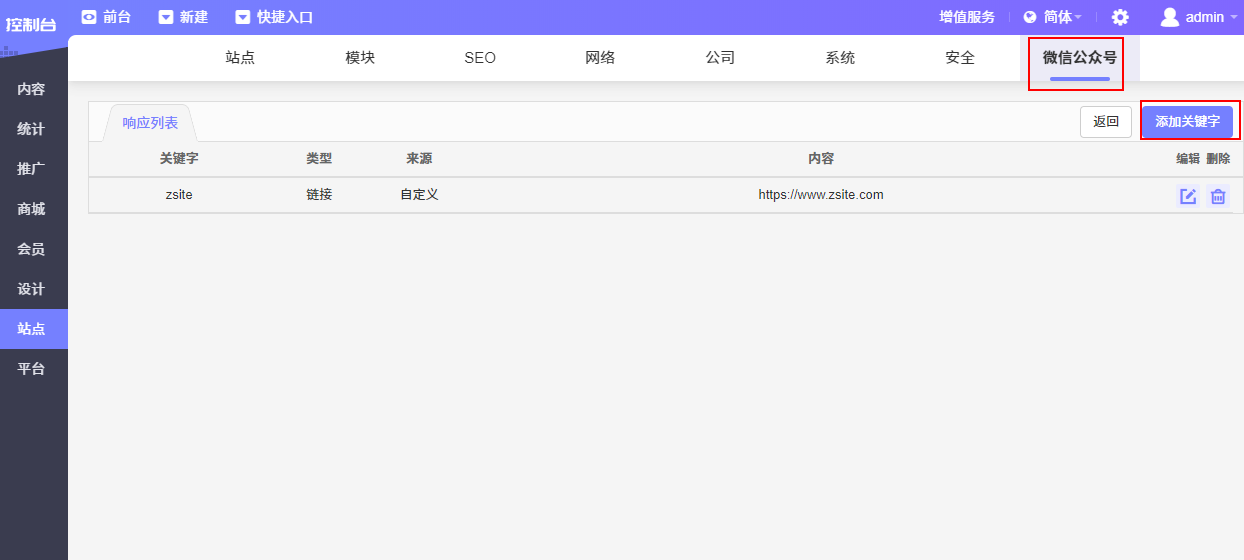Click the 删除 column header
This screenshot has height=560, width=1244.
click(1218, 159)
